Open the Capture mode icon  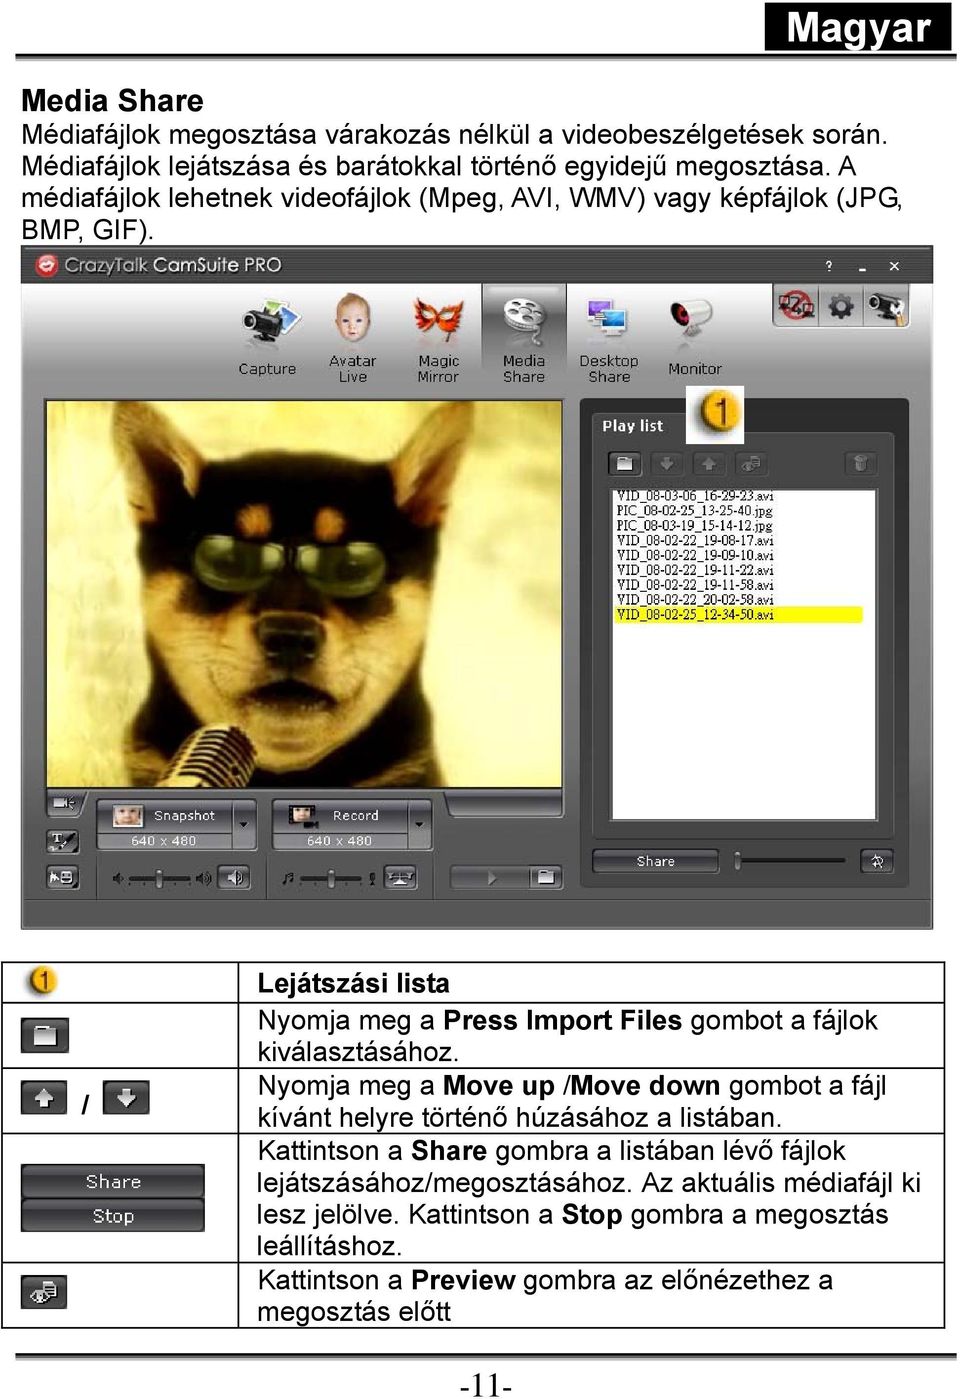268,338
